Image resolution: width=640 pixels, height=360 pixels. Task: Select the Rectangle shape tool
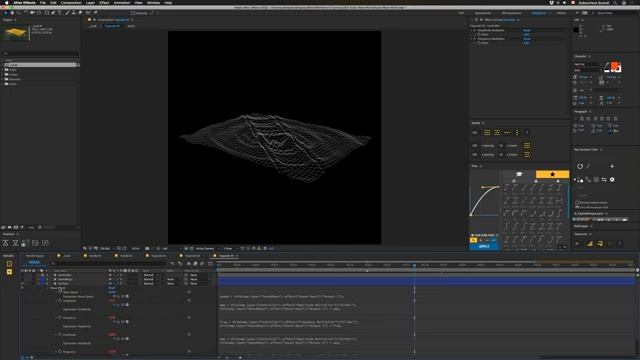tap(47, 13)
